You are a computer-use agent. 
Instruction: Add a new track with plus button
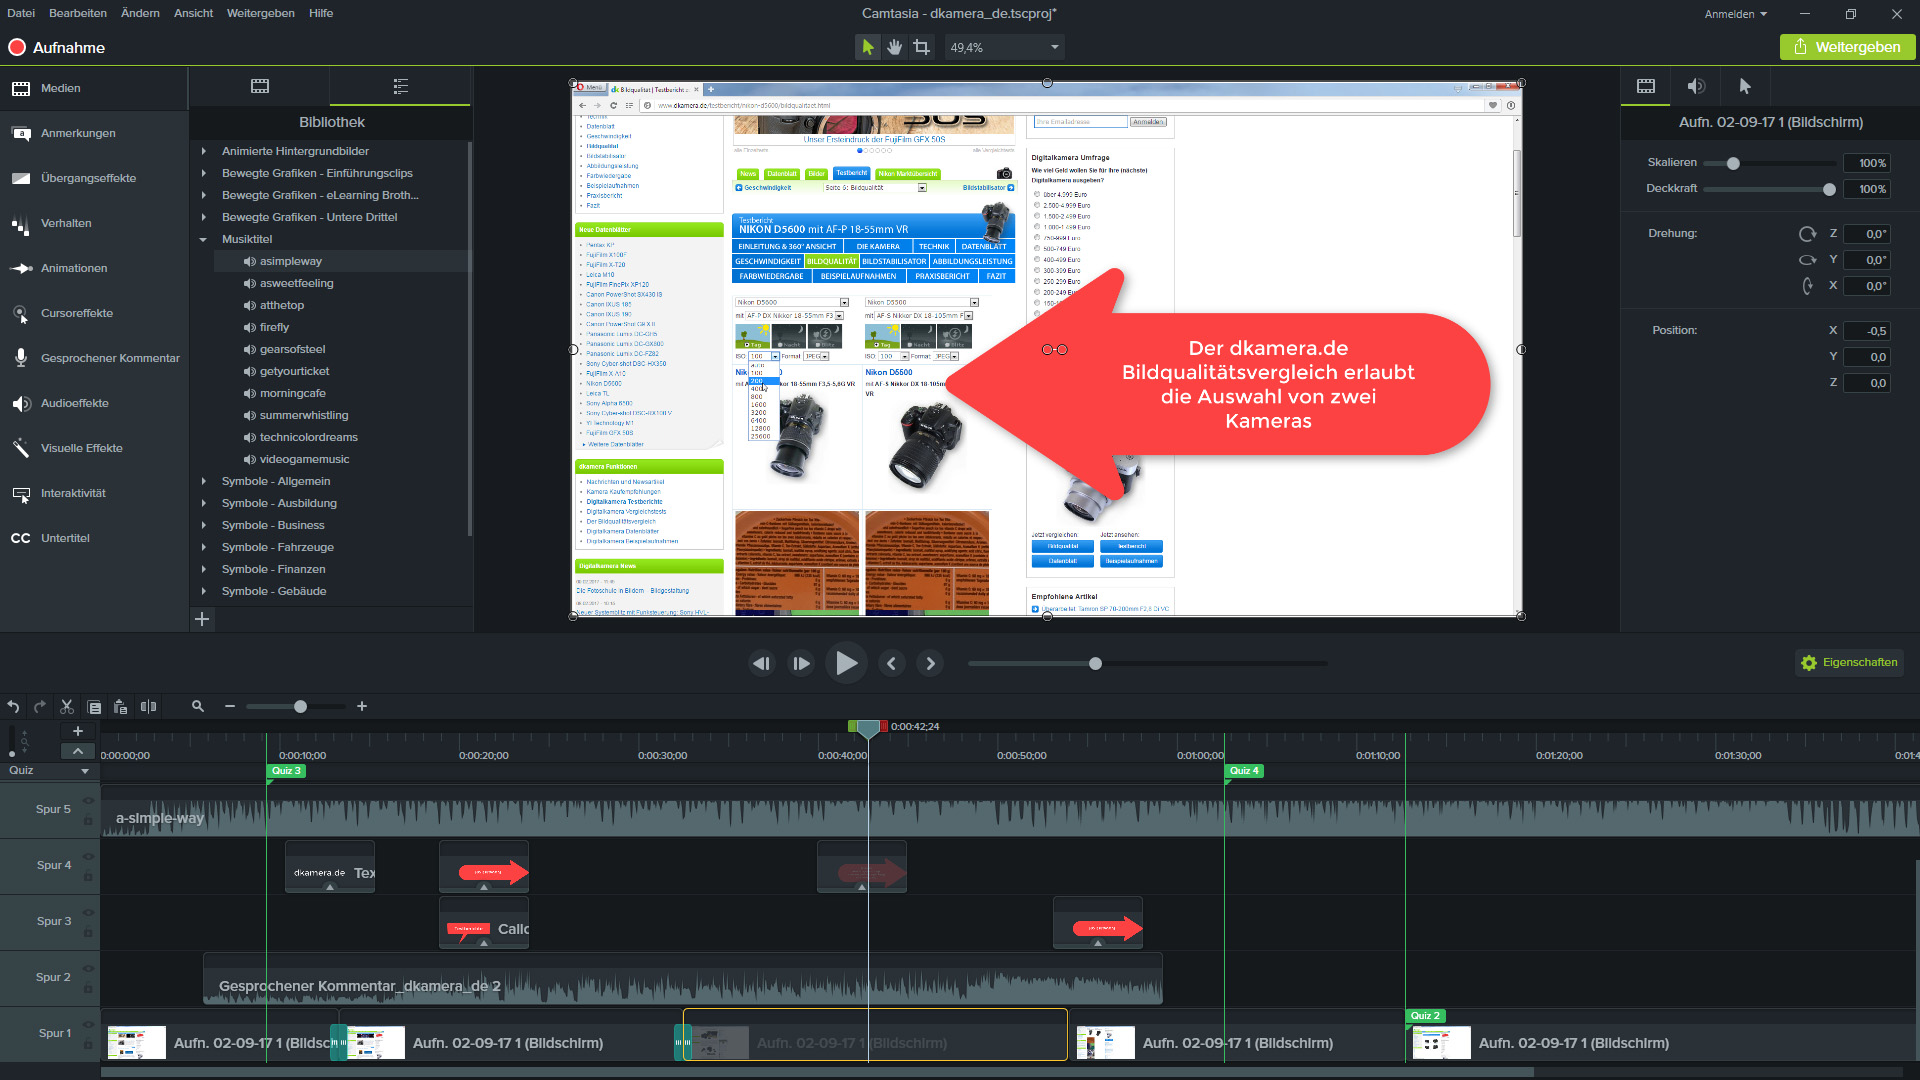[78, 731]
